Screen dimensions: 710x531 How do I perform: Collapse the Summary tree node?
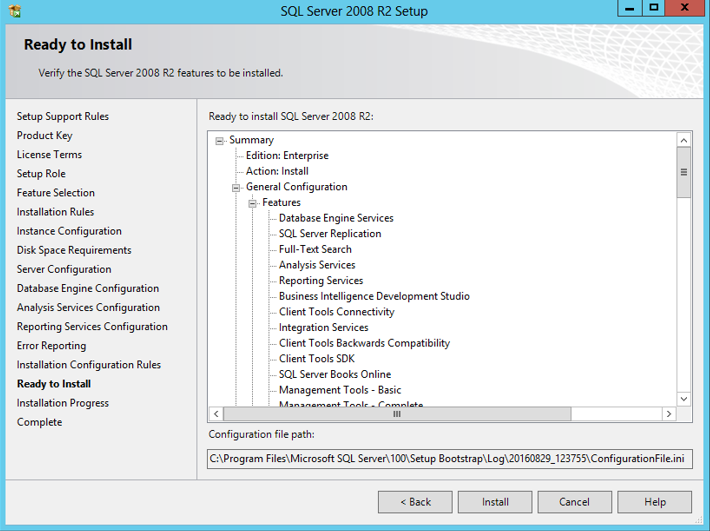220,141
